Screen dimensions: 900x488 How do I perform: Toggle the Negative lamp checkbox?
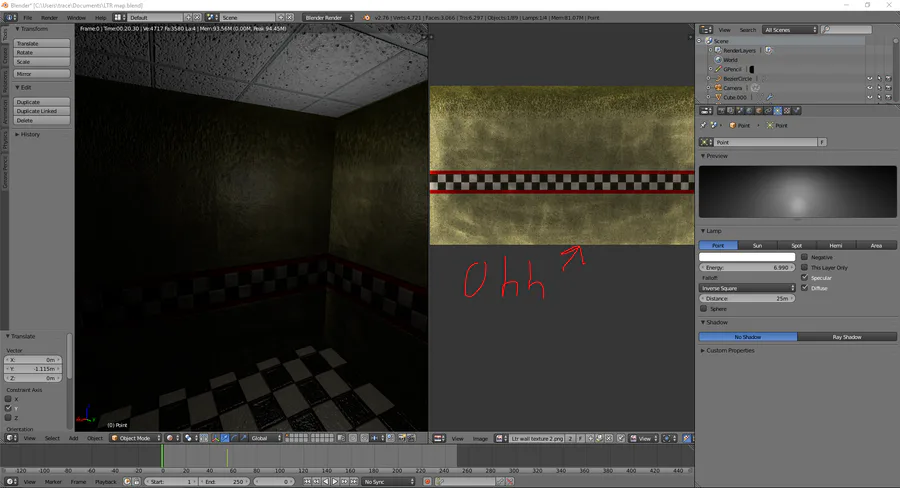804,257
